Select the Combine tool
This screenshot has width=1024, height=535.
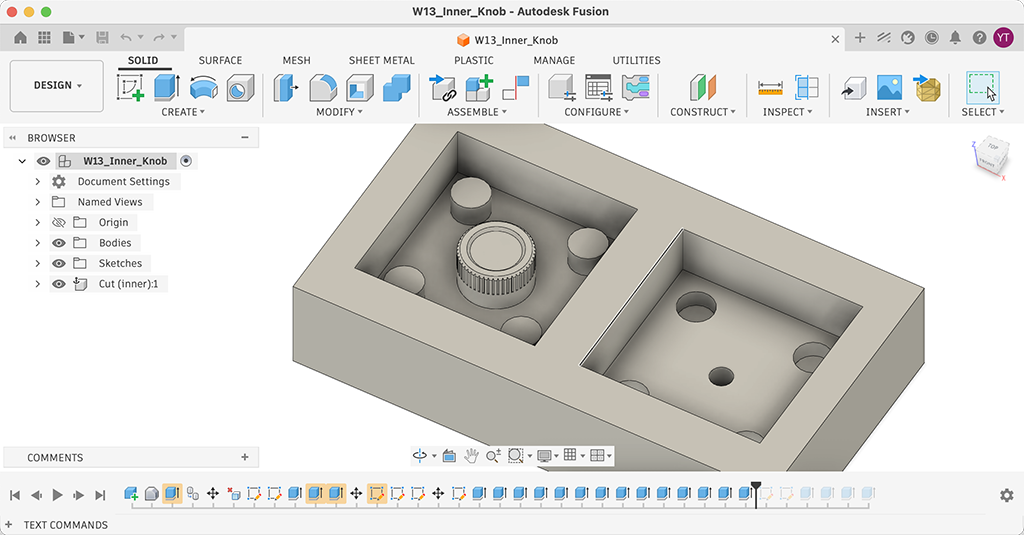(396, 88)
